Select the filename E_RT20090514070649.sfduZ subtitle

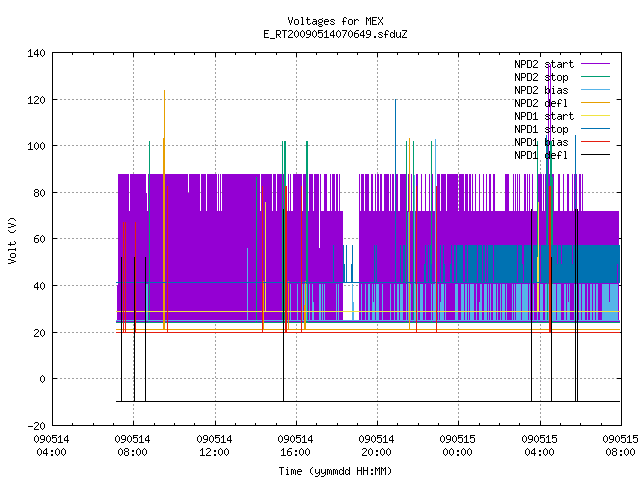335,34
